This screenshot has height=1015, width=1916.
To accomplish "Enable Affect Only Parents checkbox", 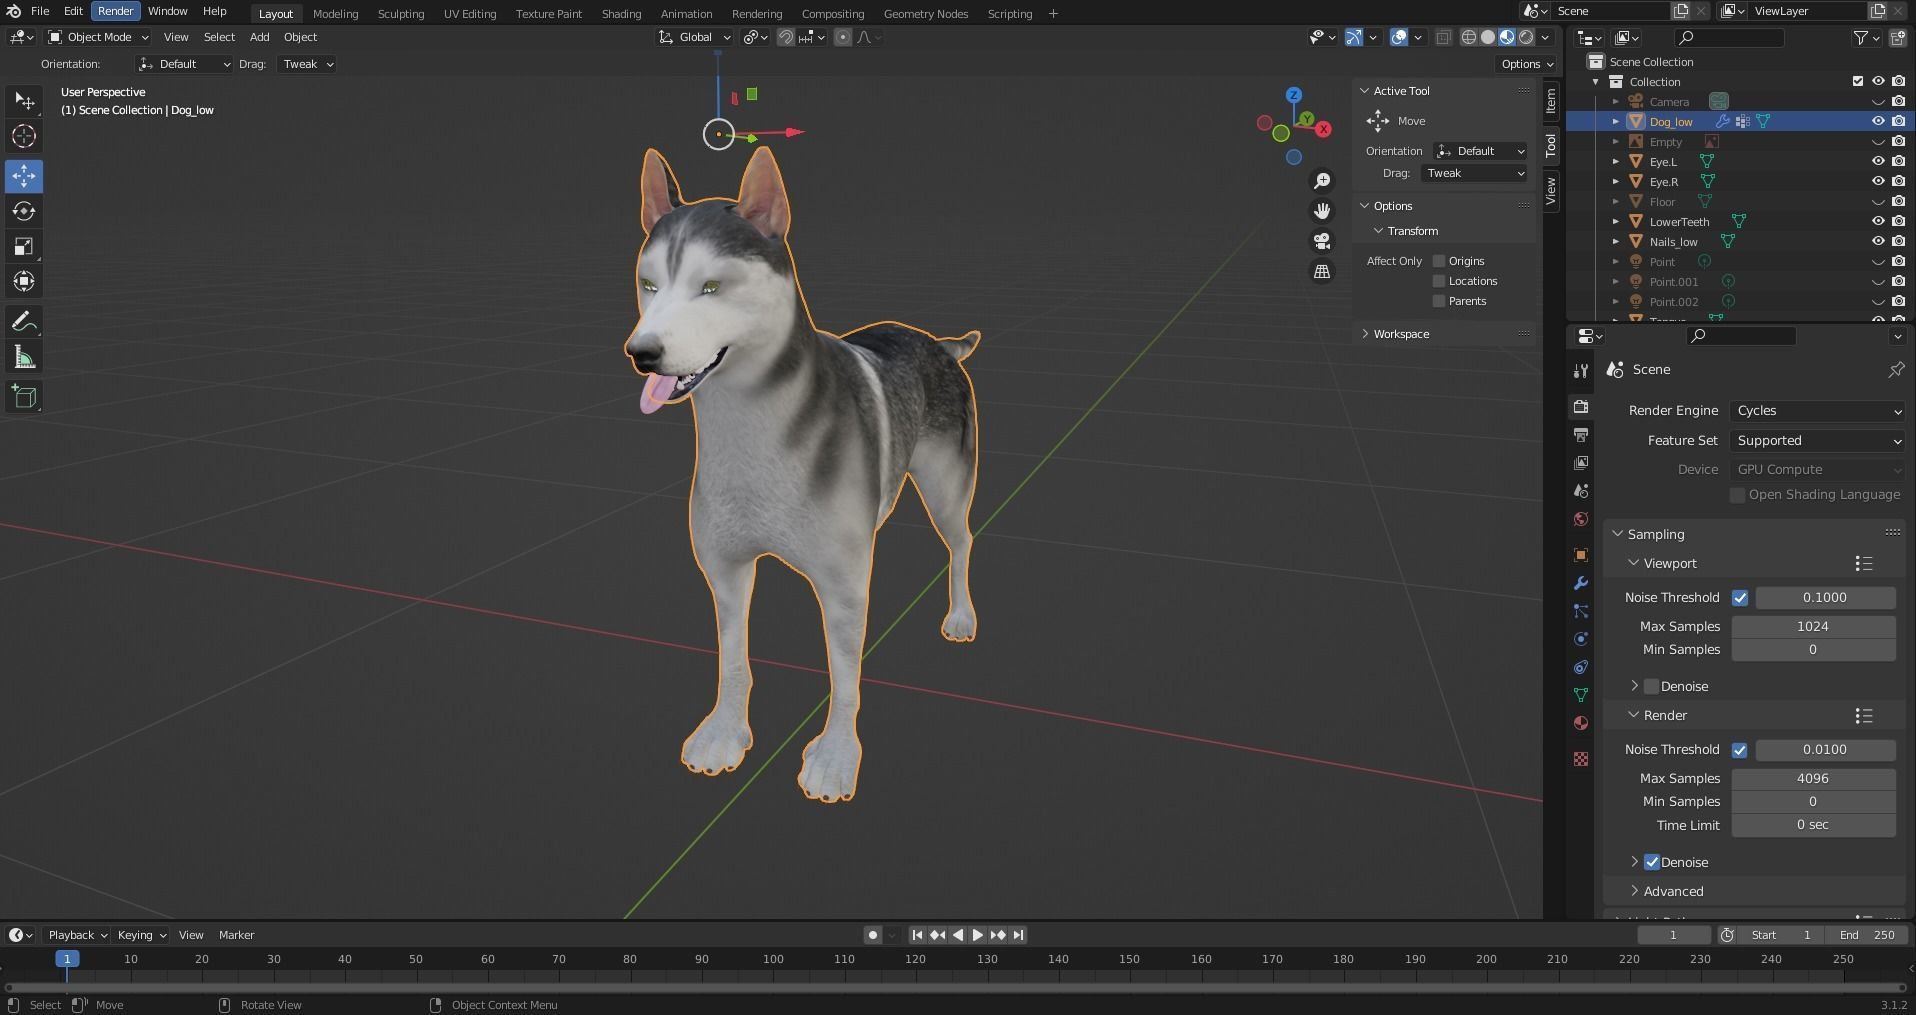I will [1439, 301].
